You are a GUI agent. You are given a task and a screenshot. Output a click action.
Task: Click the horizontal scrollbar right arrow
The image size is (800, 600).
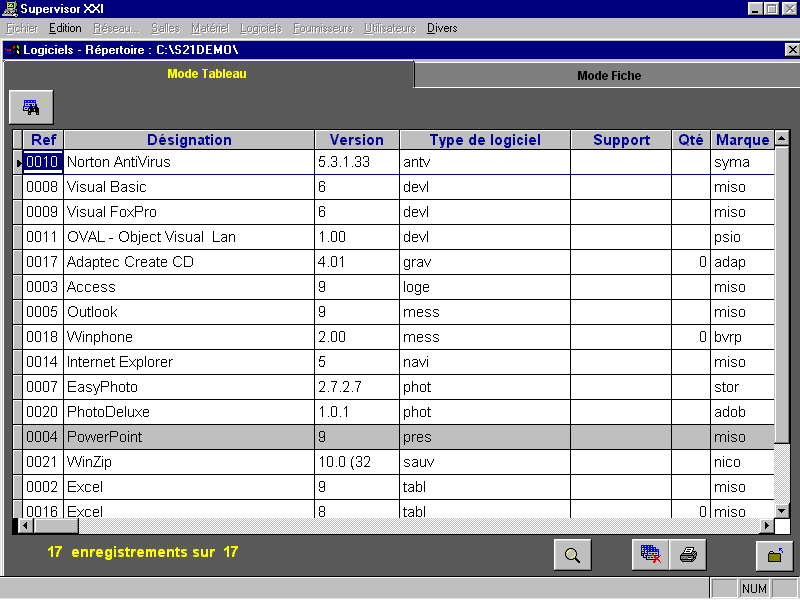(x=766, y=525)
